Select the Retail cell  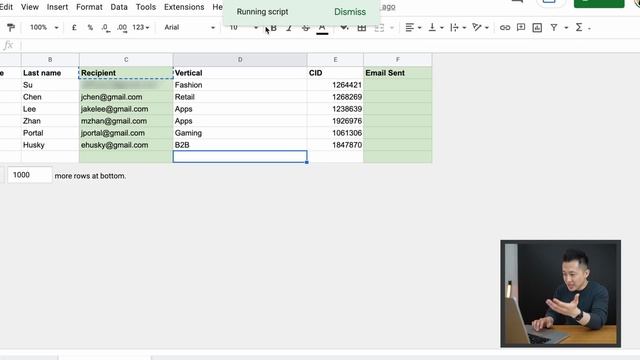(240, 97)
